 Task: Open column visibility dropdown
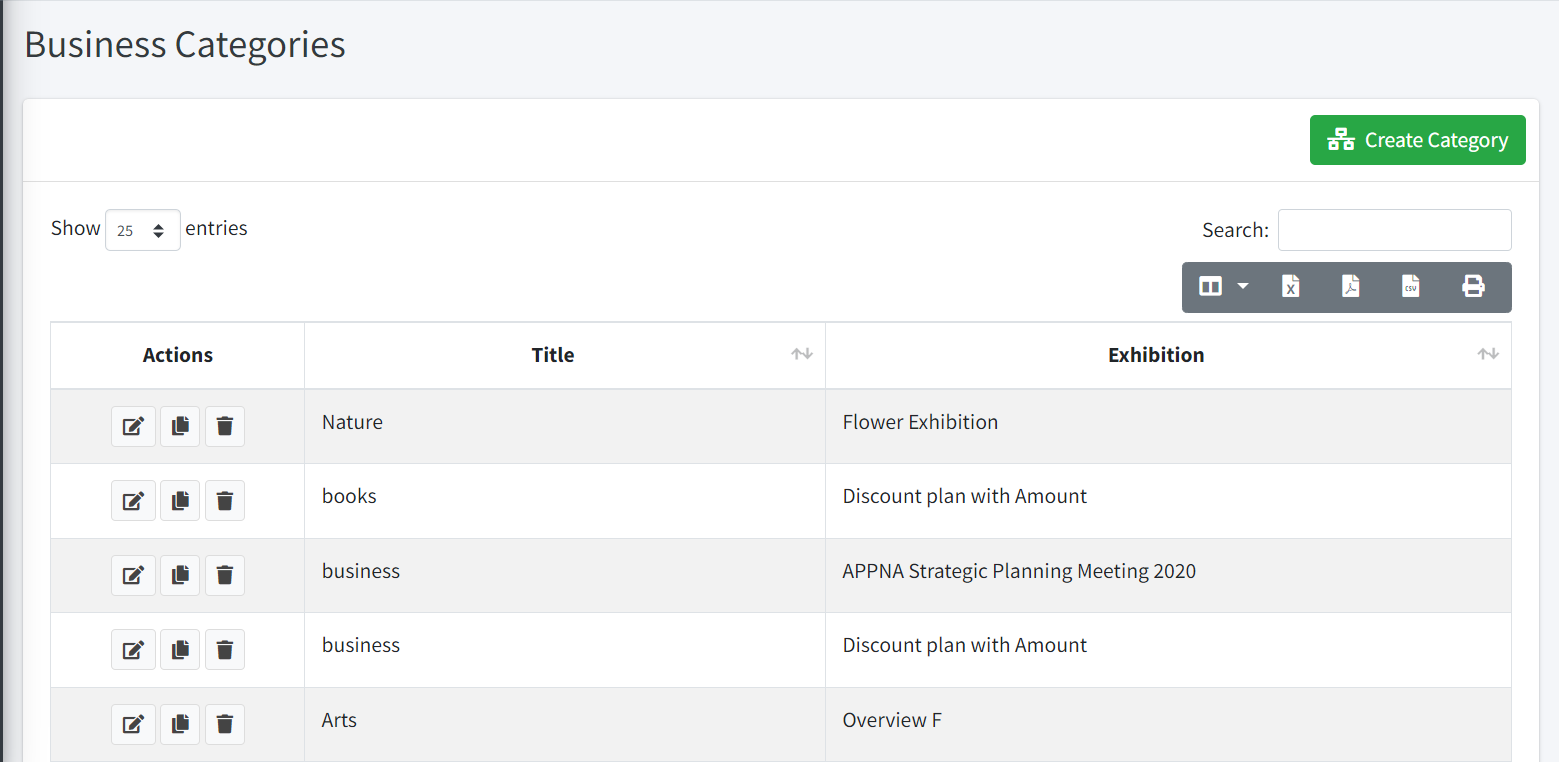click(x=1224, y=287)
